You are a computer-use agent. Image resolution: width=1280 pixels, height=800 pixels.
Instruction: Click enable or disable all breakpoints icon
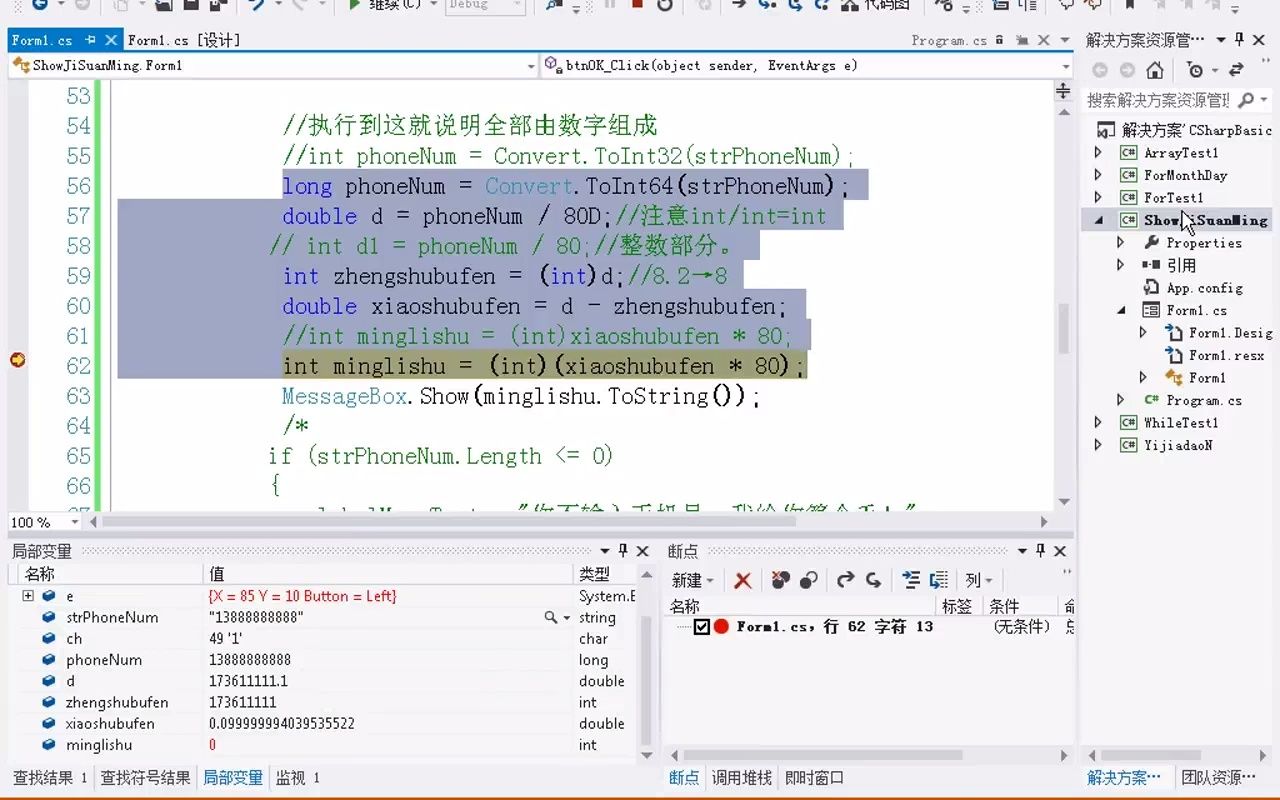(809, 580)
